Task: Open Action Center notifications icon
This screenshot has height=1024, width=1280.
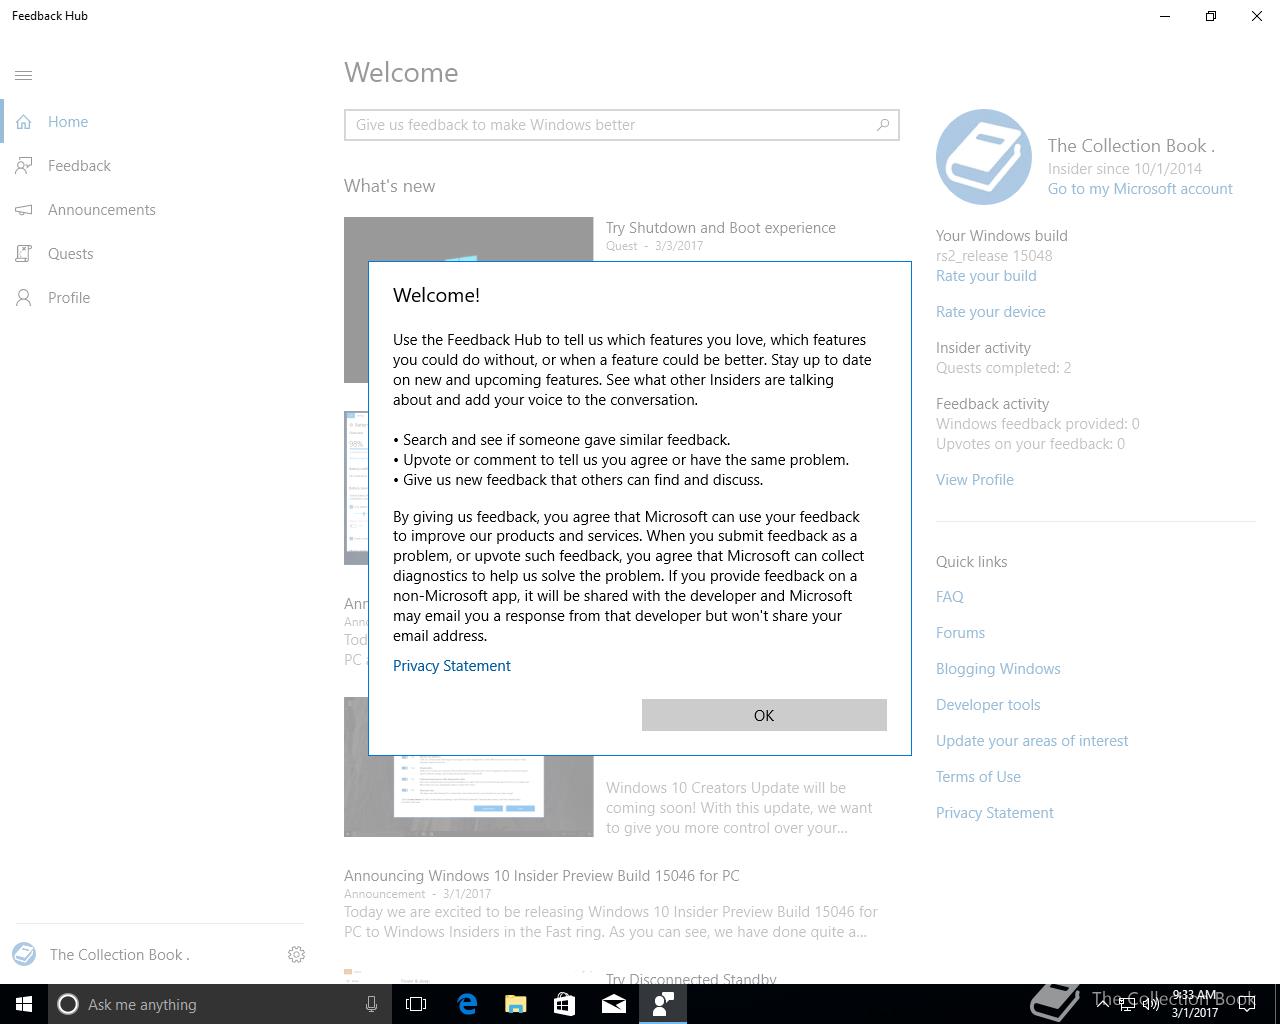Action: click(1246, 1004)
